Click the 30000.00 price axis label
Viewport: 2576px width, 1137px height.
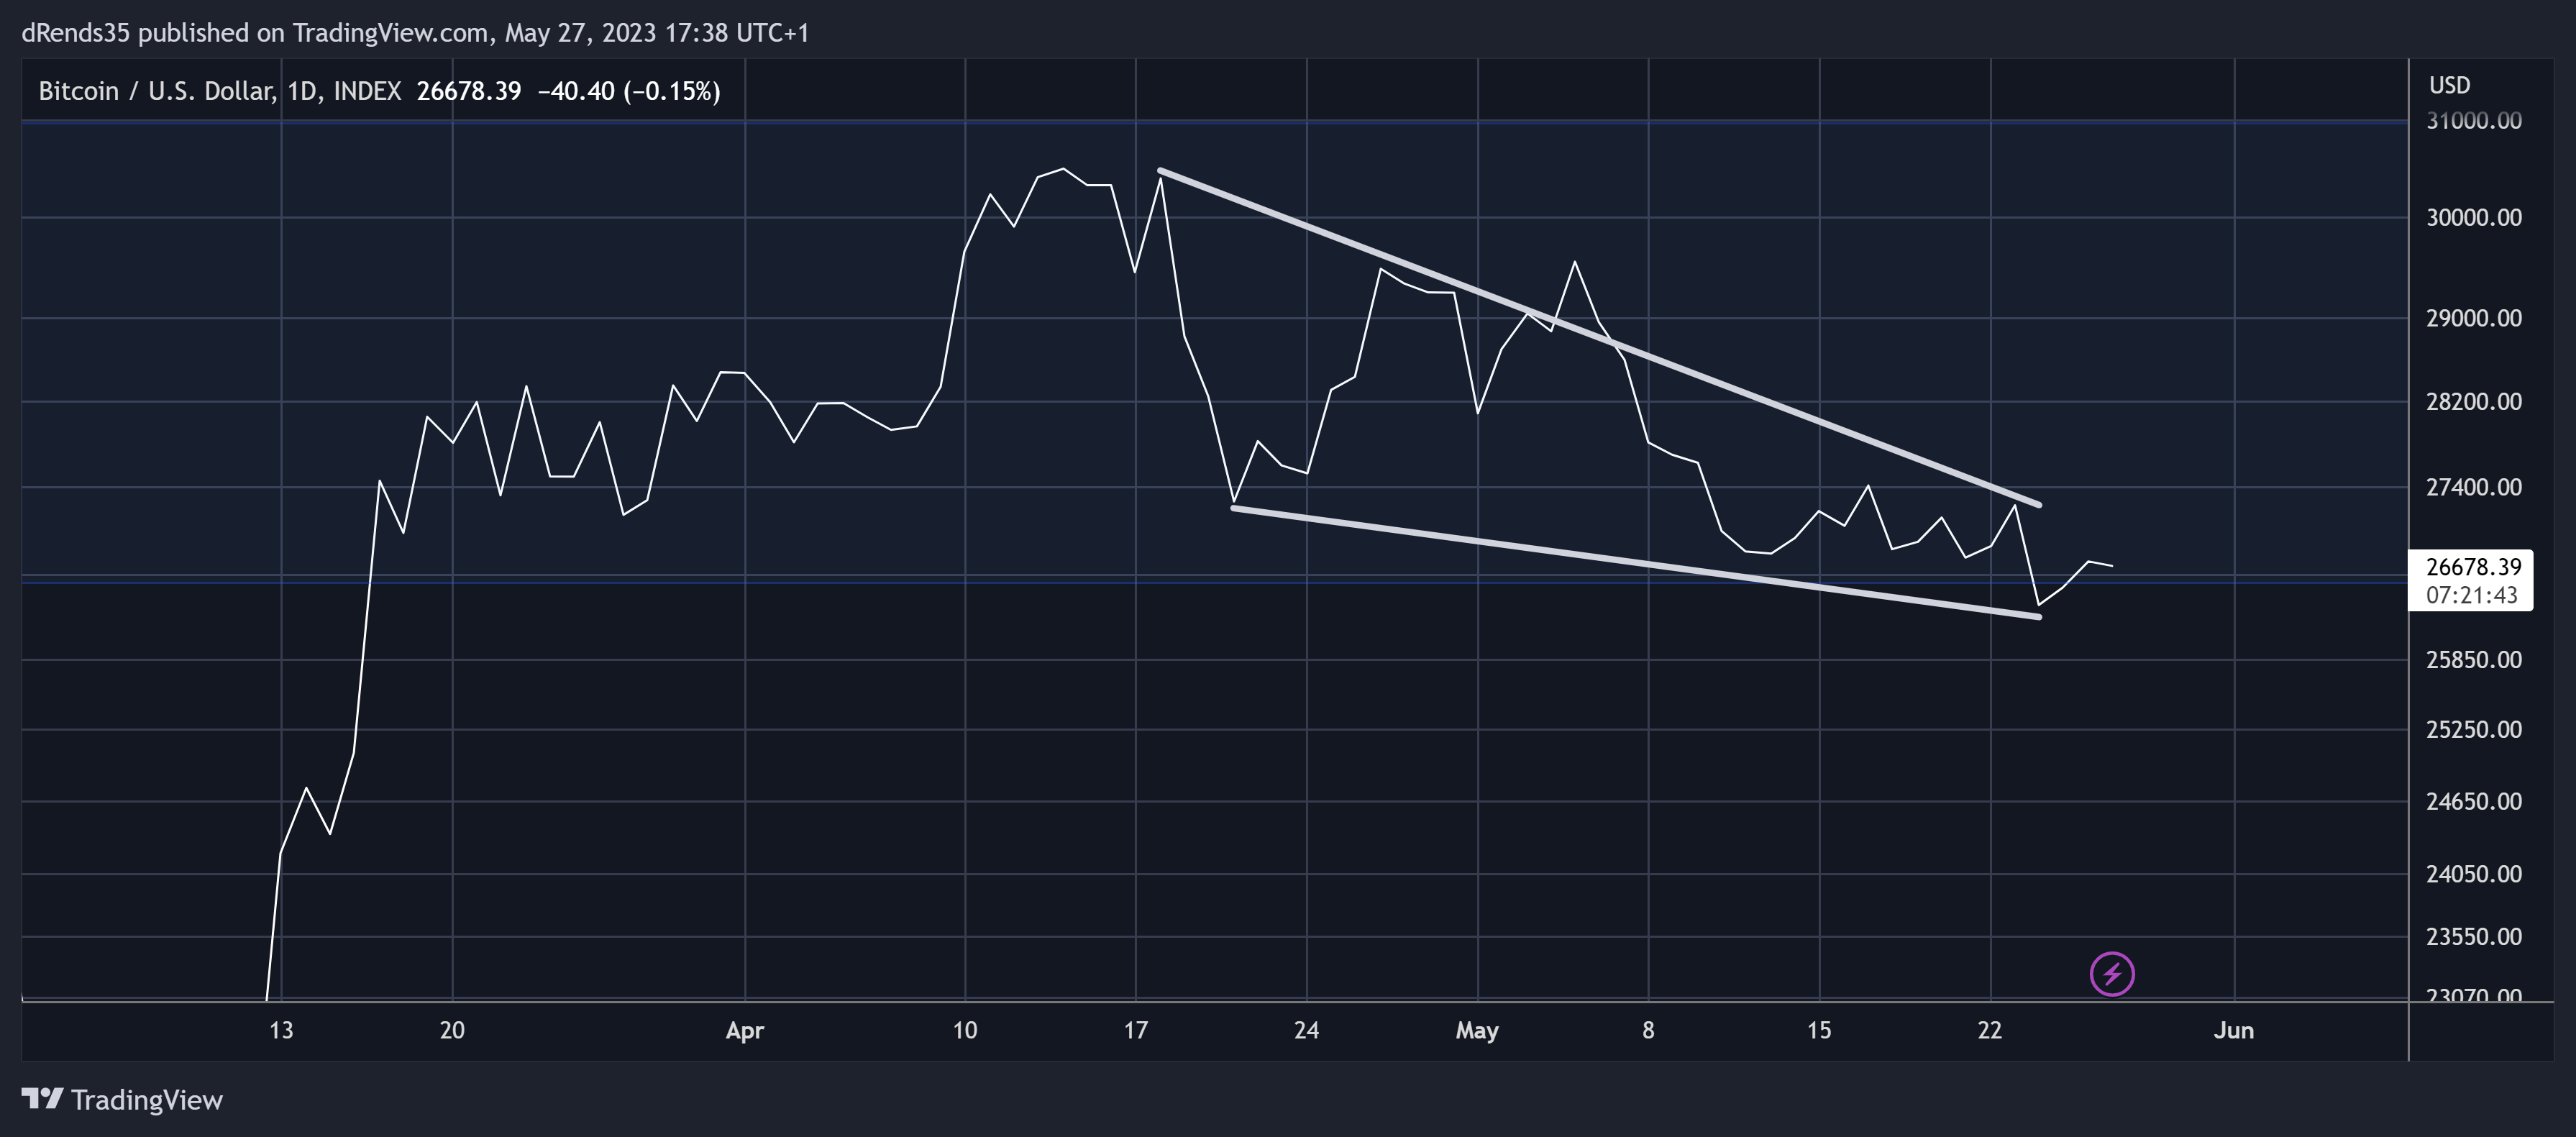point(2474,217)
